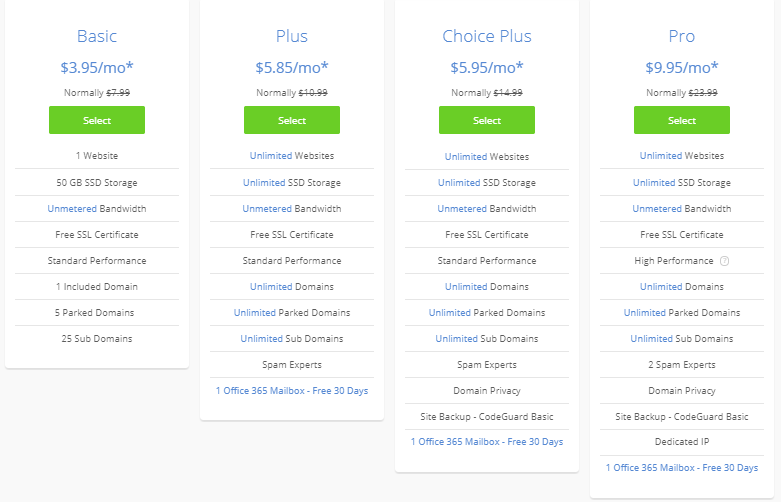The height and width of the screenshot is (502, 781).
Task: Open Pro plan's Office 365 Mailbox link
Action: [682, 467]
